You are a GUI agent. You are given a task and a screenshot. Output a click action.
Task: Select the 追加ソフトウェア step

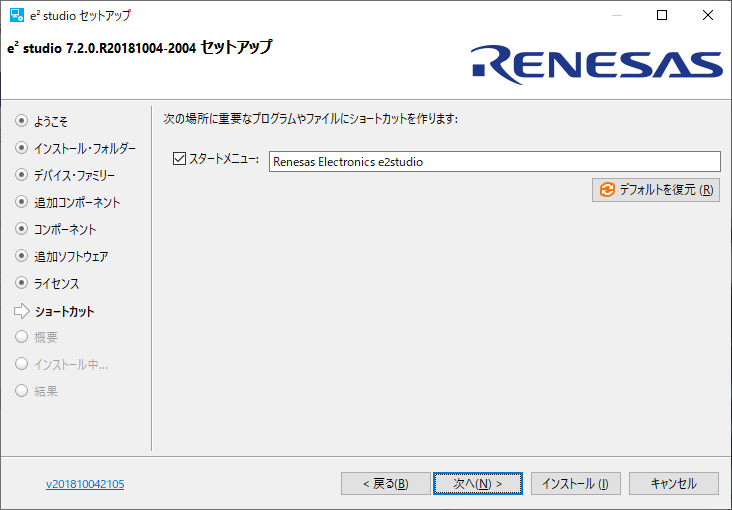pos(71,256)
